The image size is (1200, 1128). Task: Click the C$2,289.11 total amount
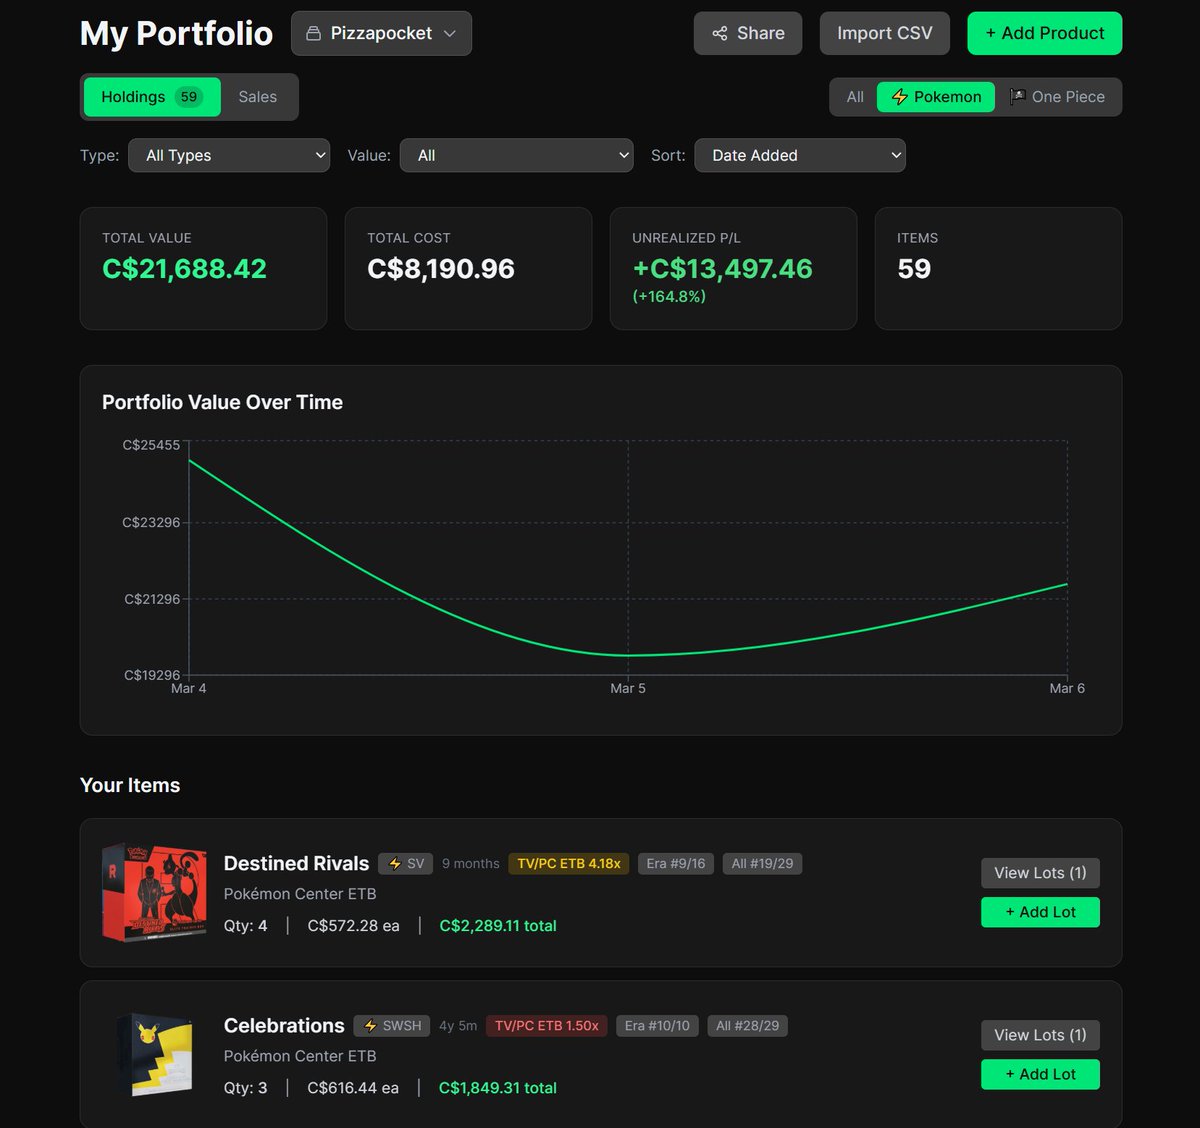click(x=498, y=926)
